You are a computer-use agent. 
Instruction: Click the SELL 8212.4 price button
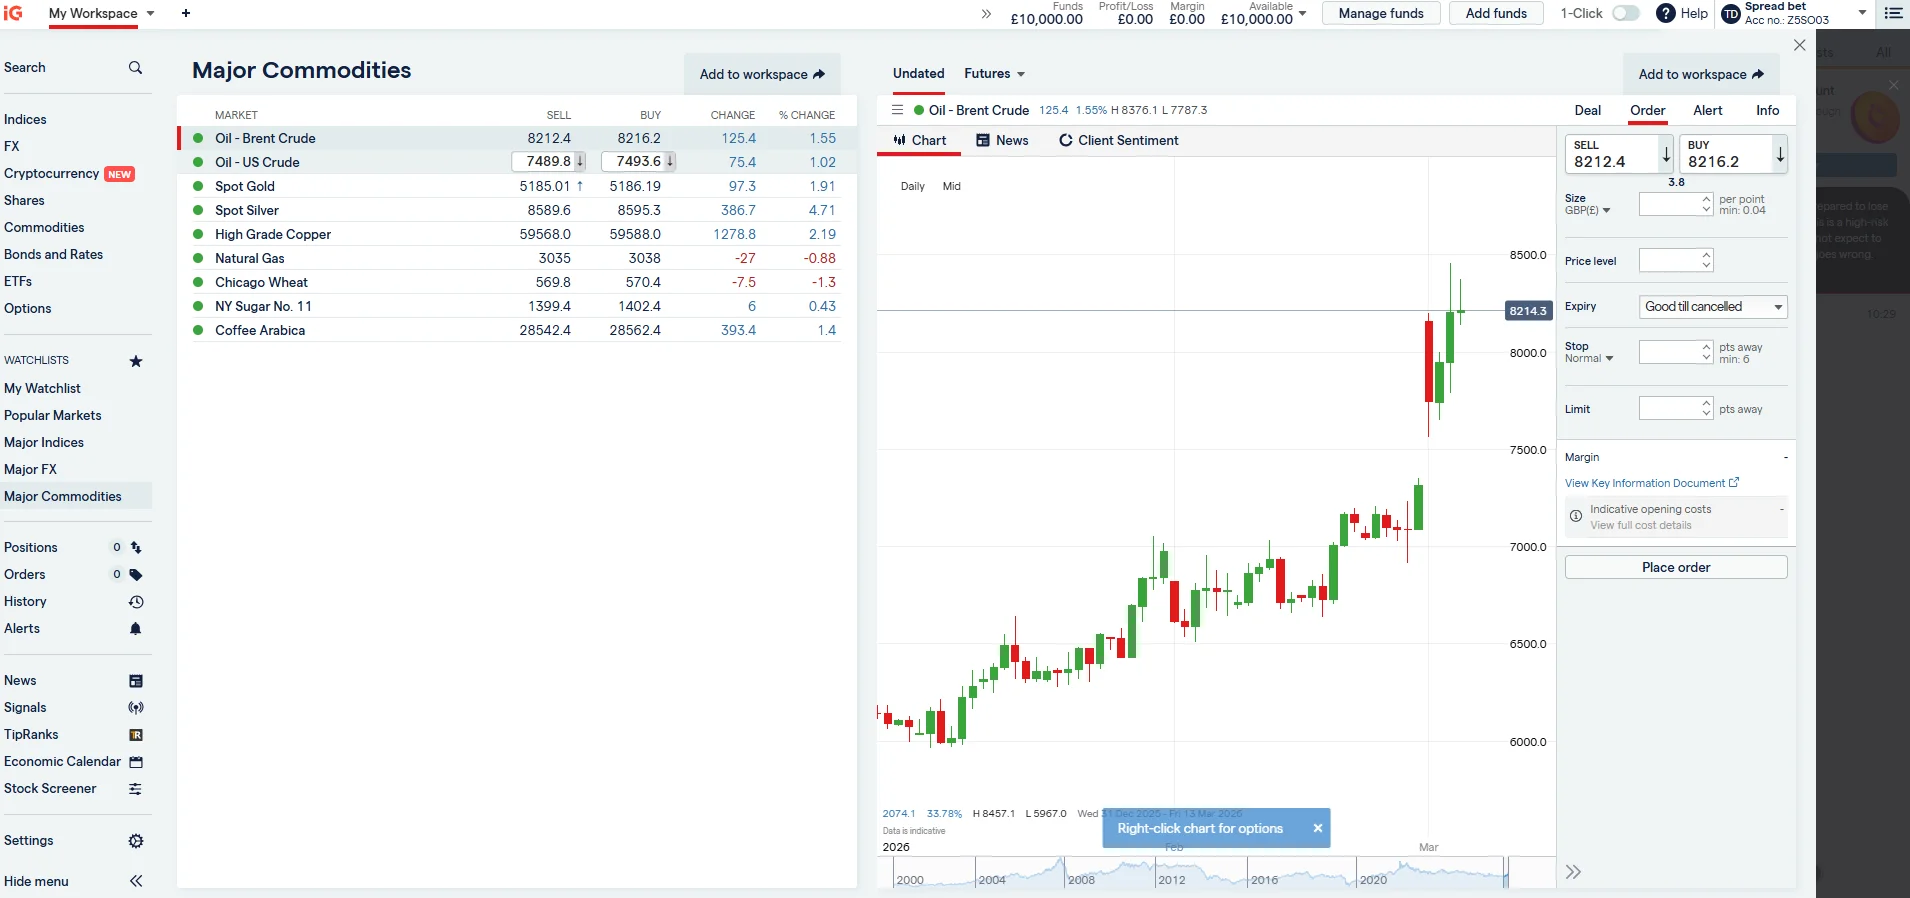(x=1618, y=154)
